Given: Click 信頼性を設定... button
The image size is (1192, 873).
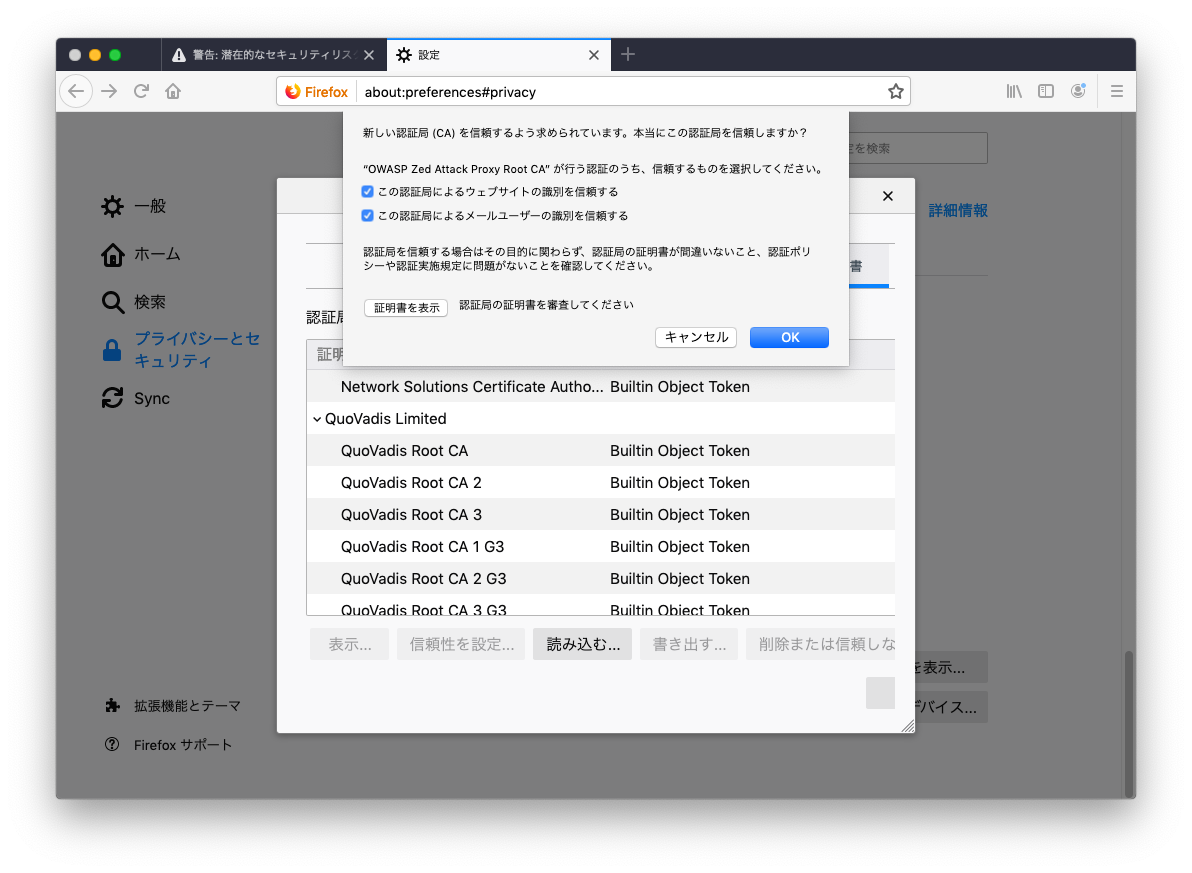Looking at the screenshot, I should coord(461,644).
